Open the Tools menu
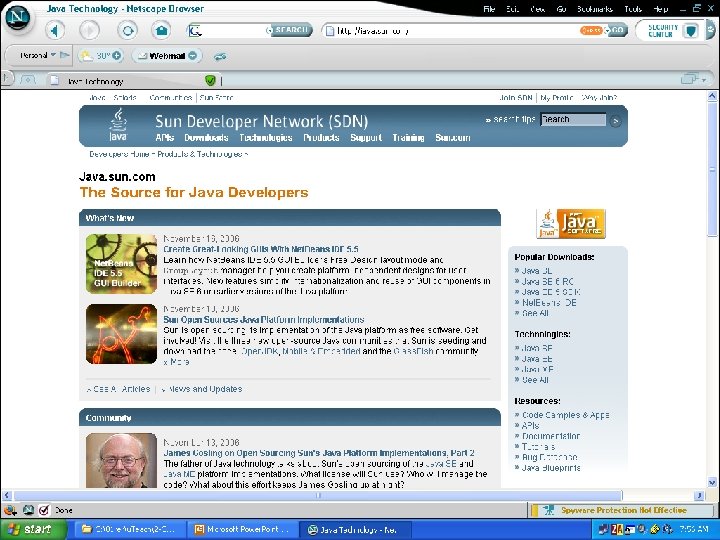720x540 pixels. 632,9
